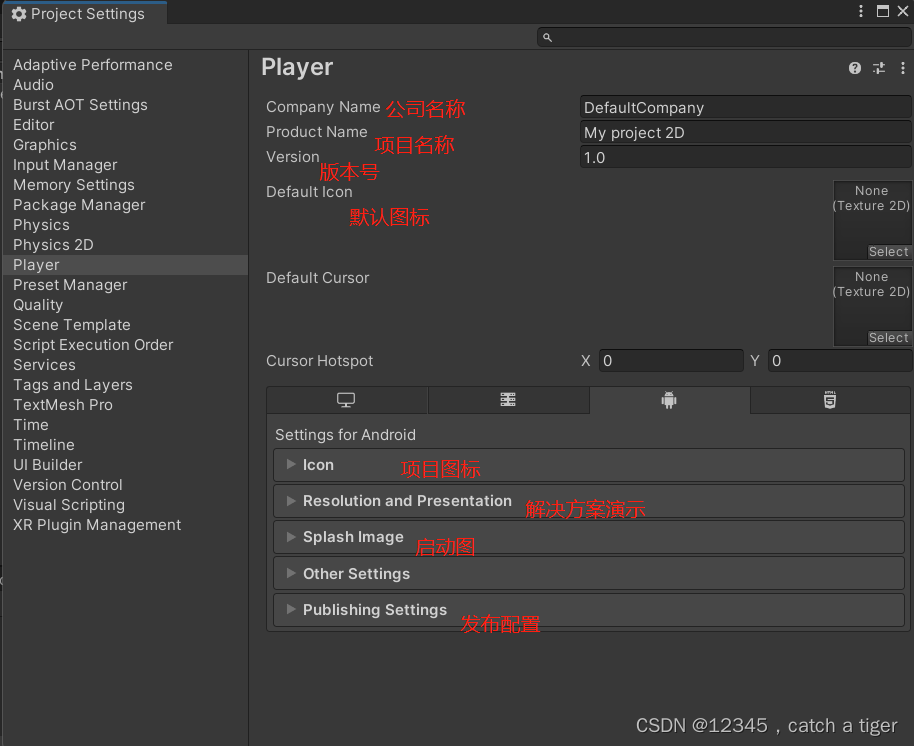Click the Version input field
The image size is (914, 746).
tap(746, 157)
